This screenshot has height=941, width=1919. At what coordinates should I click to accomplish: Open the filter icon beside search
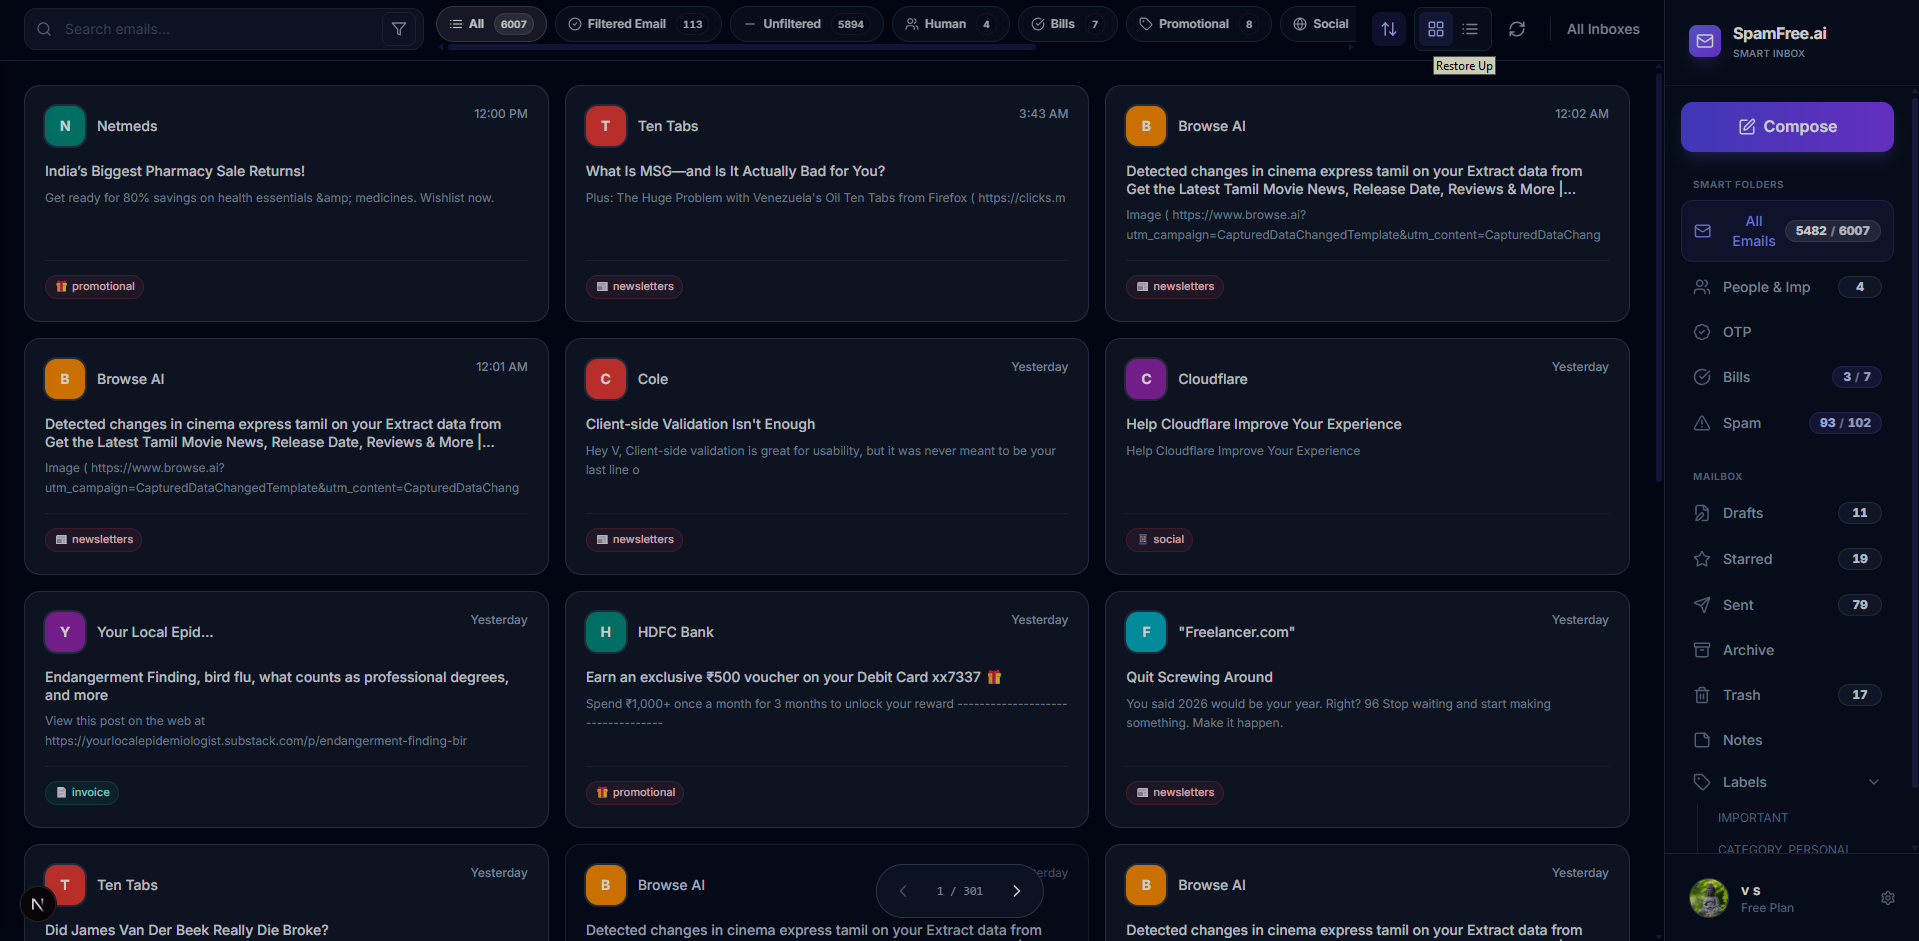[x=399, y=29]
